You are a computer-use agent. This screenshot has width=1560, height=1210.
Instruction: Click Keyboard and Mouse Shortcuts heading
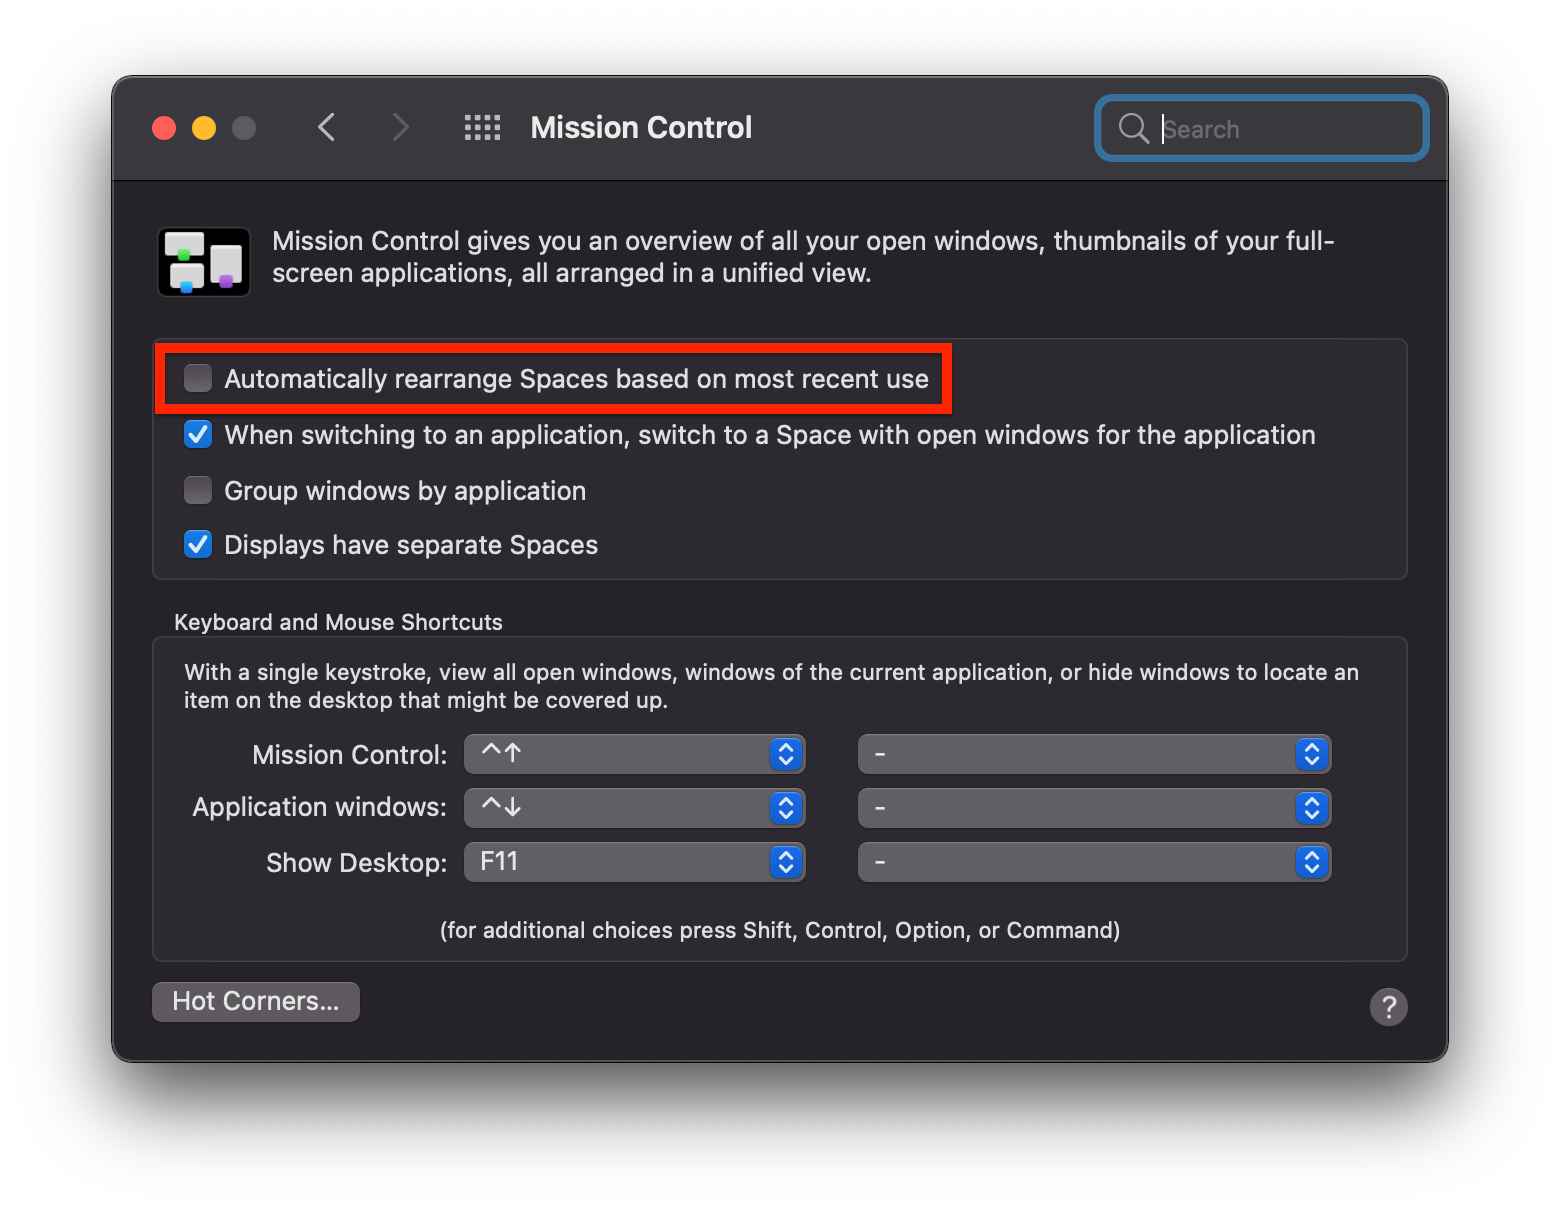338,622
